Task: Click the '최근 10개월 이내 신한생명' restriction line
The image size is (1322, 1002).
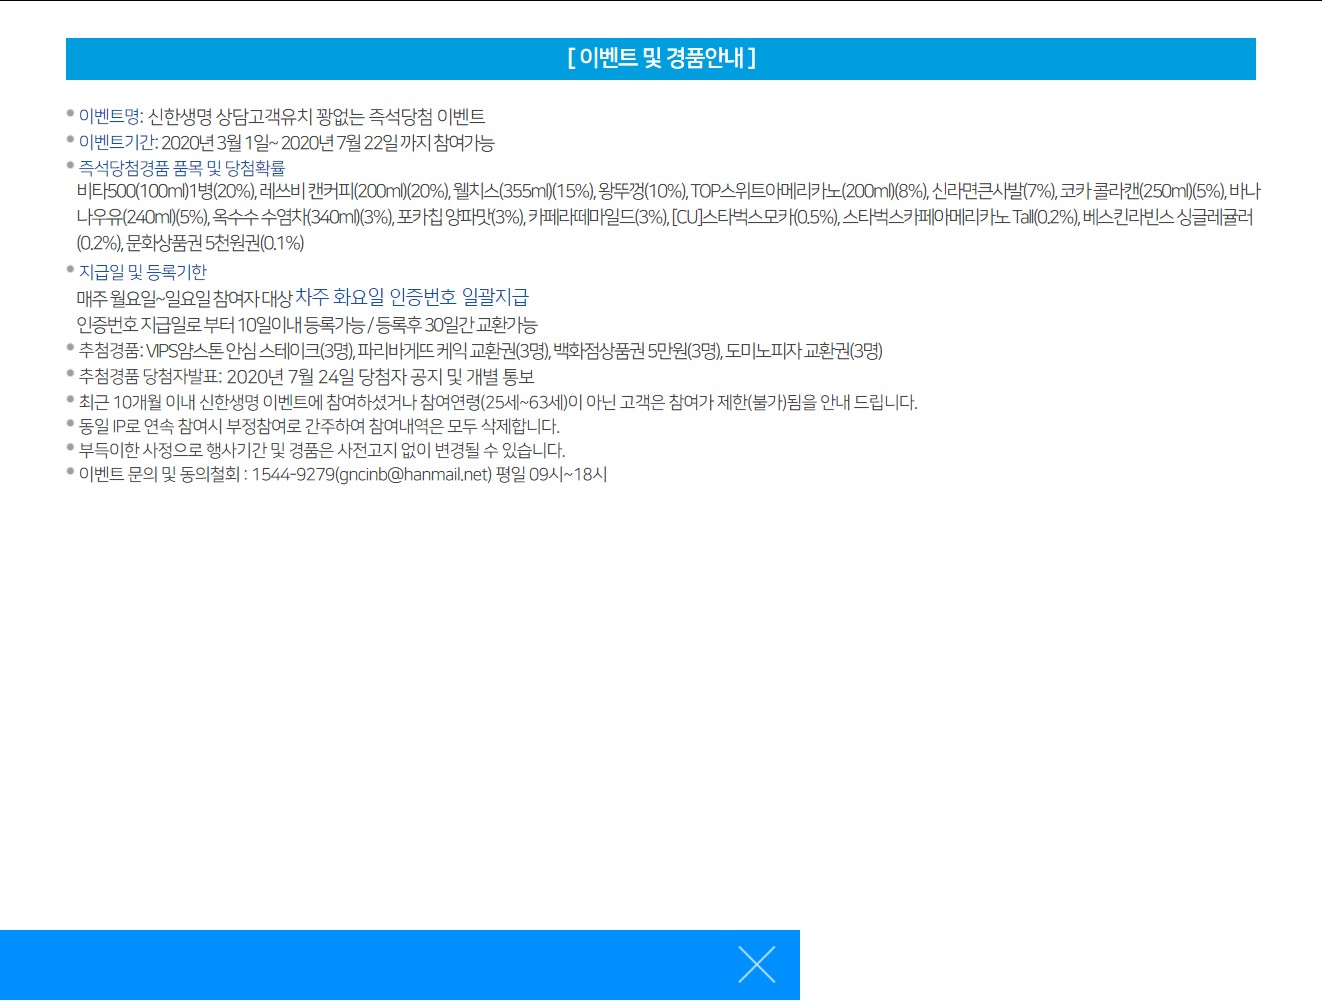Action: [x=498, y=402]
